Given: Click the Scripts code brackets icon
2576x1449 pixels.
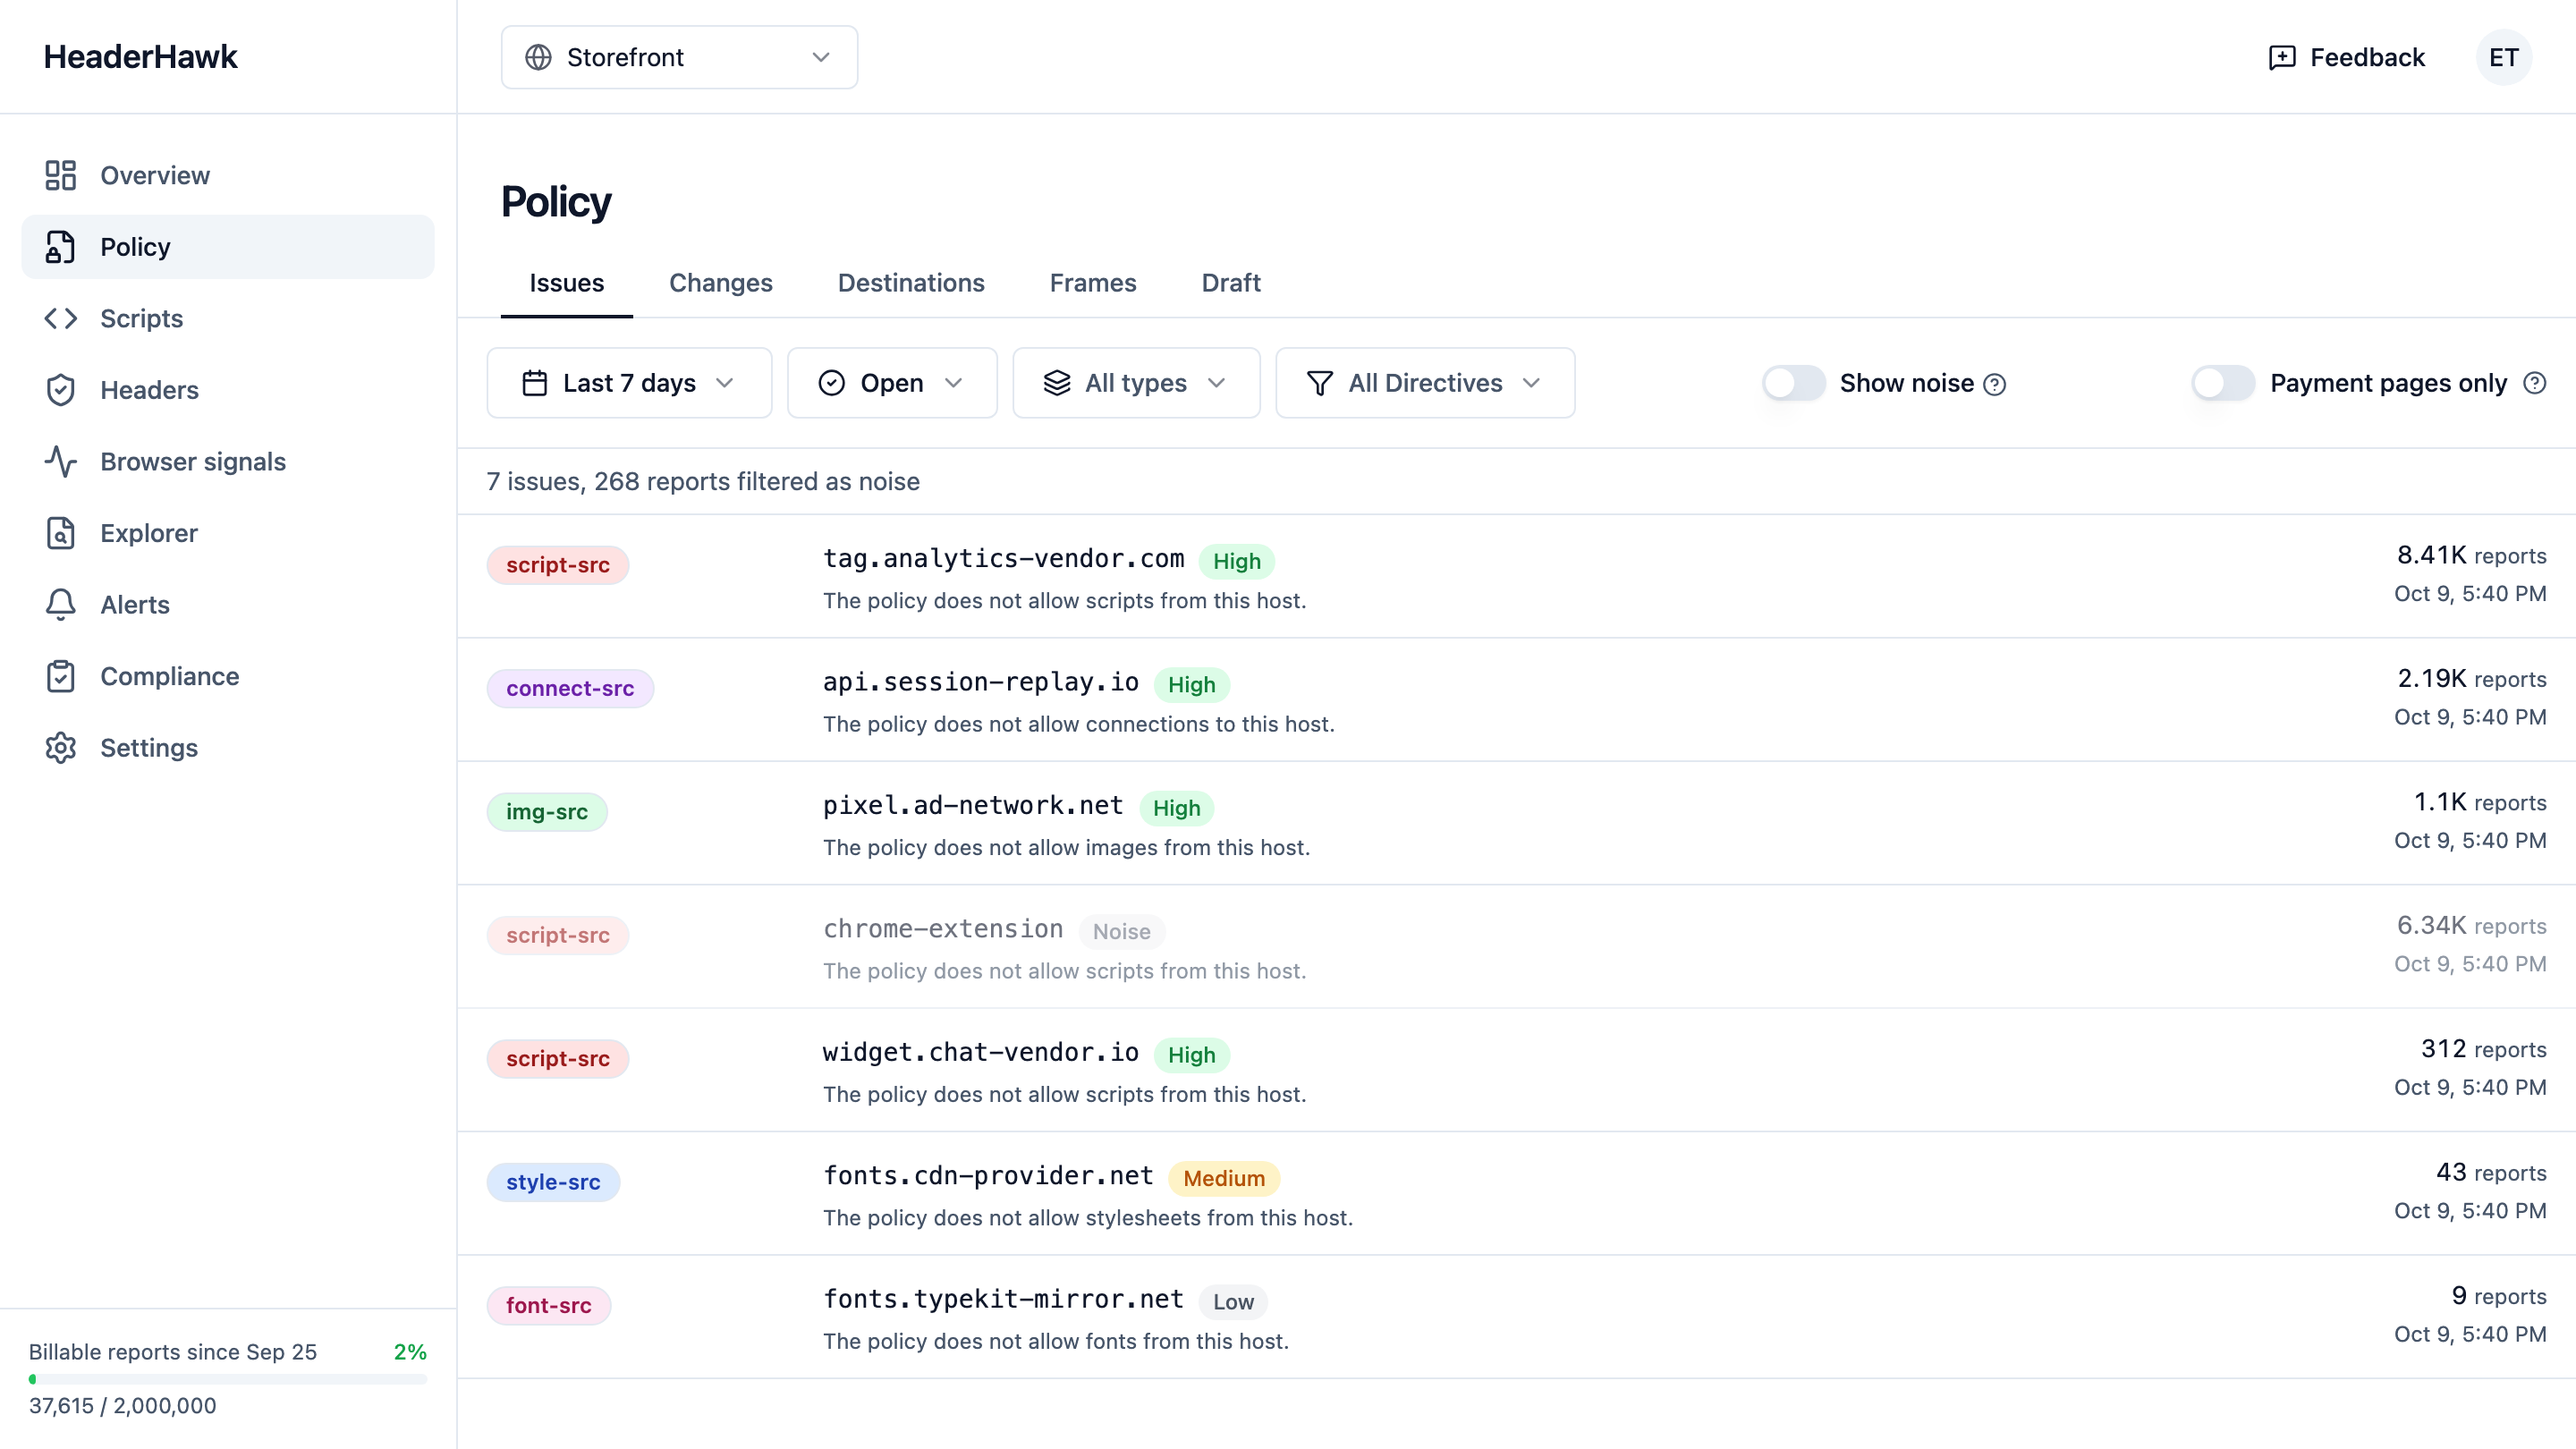Looking at the screenshot, I should 60,318.
